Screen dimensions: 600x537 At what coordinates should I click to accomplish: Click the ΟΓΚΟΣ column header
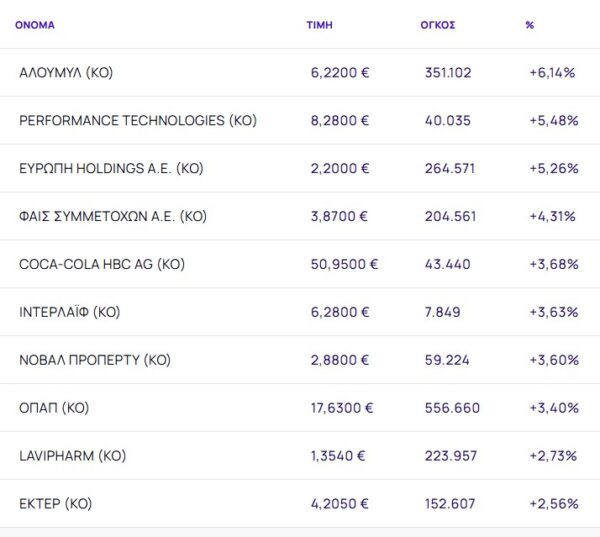point(437,24)
